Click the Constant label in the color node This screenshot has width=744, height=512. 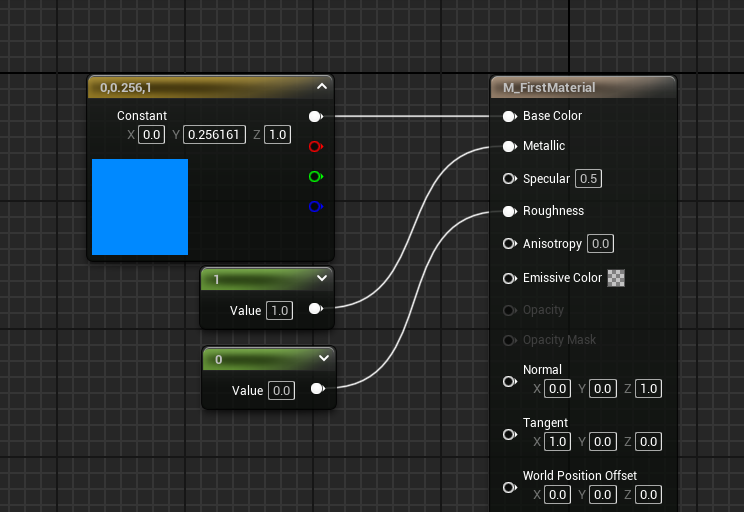click(142, 116)
